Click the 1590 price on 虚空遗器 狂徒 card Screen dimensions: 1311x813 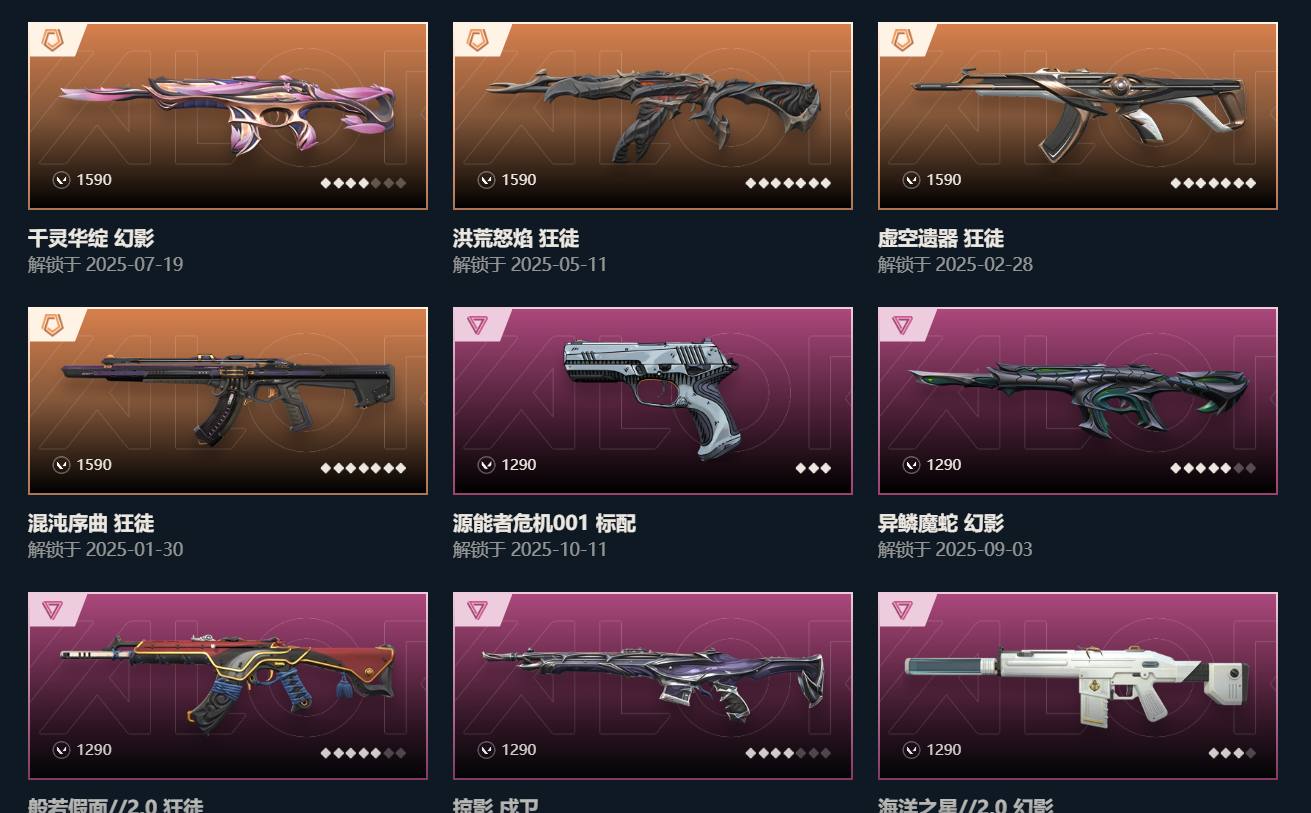tap(944, 180)
